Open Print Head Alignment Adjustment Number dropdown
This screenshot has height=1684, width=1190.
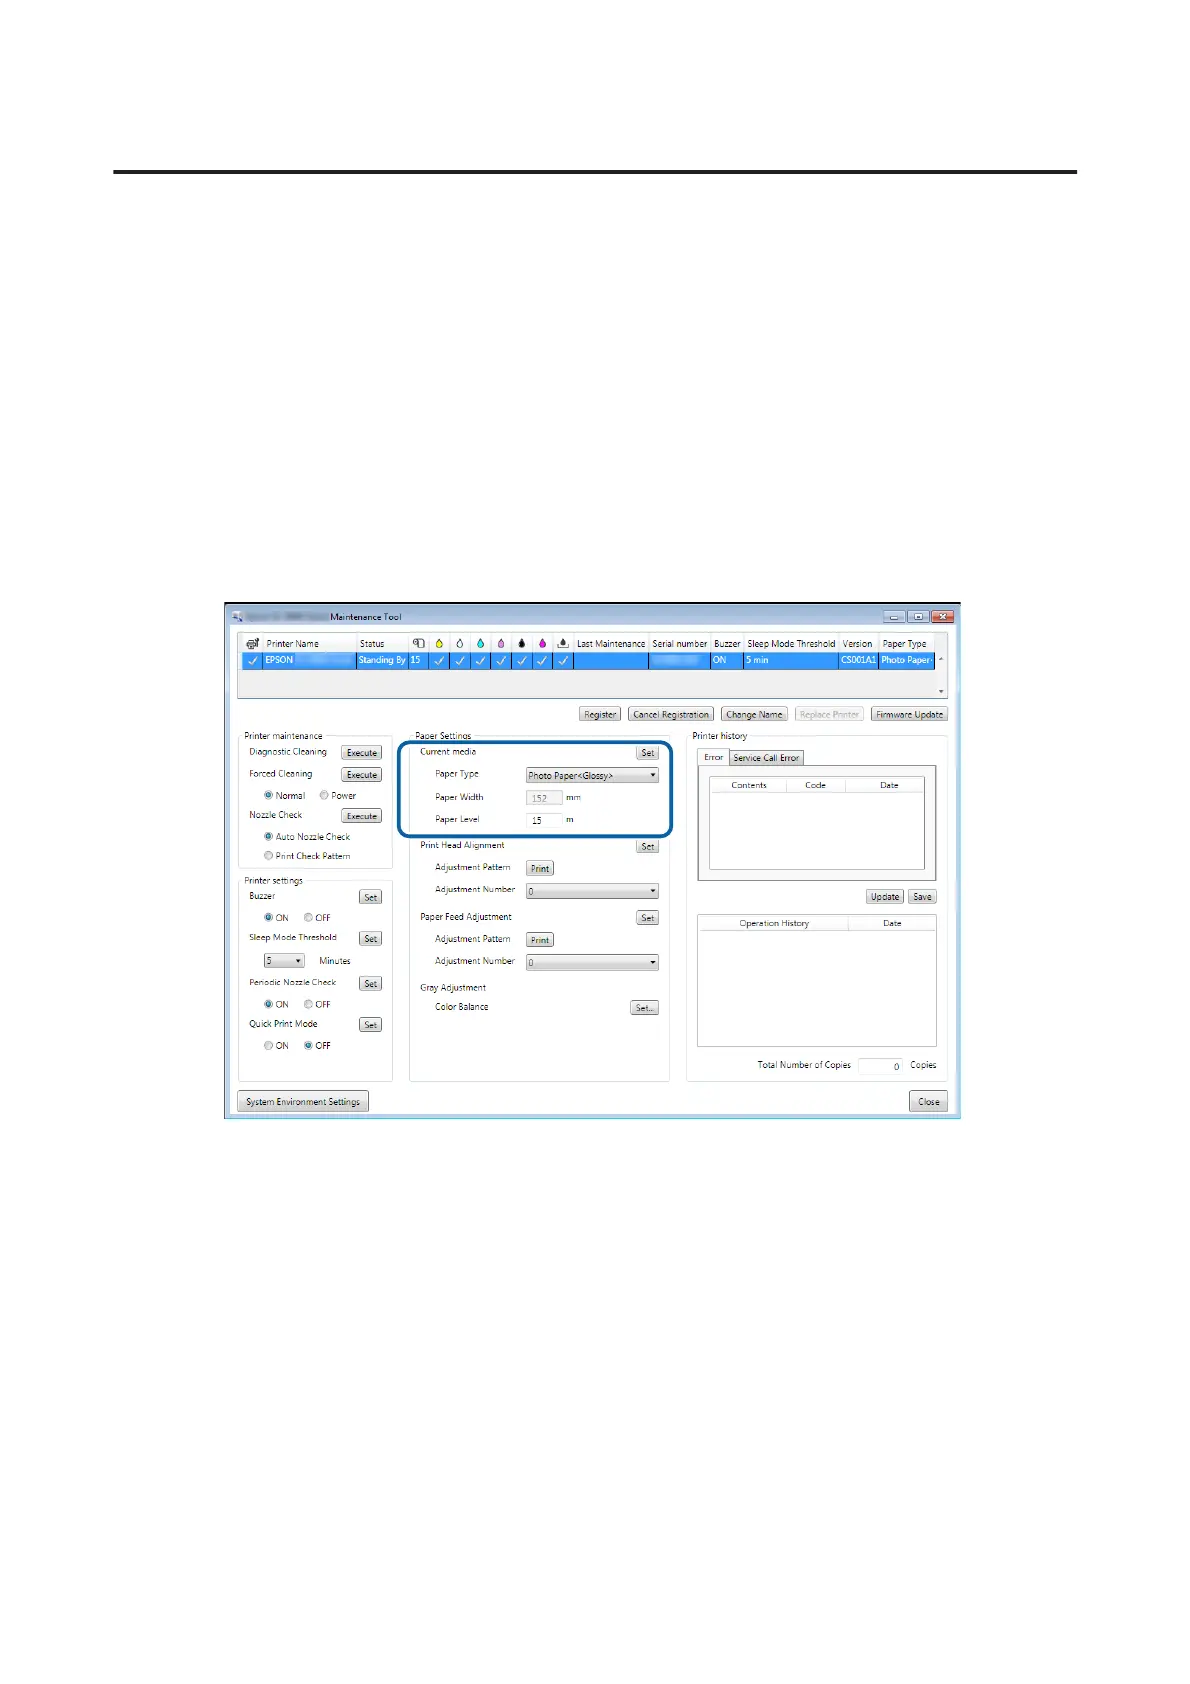coord(592,891)
